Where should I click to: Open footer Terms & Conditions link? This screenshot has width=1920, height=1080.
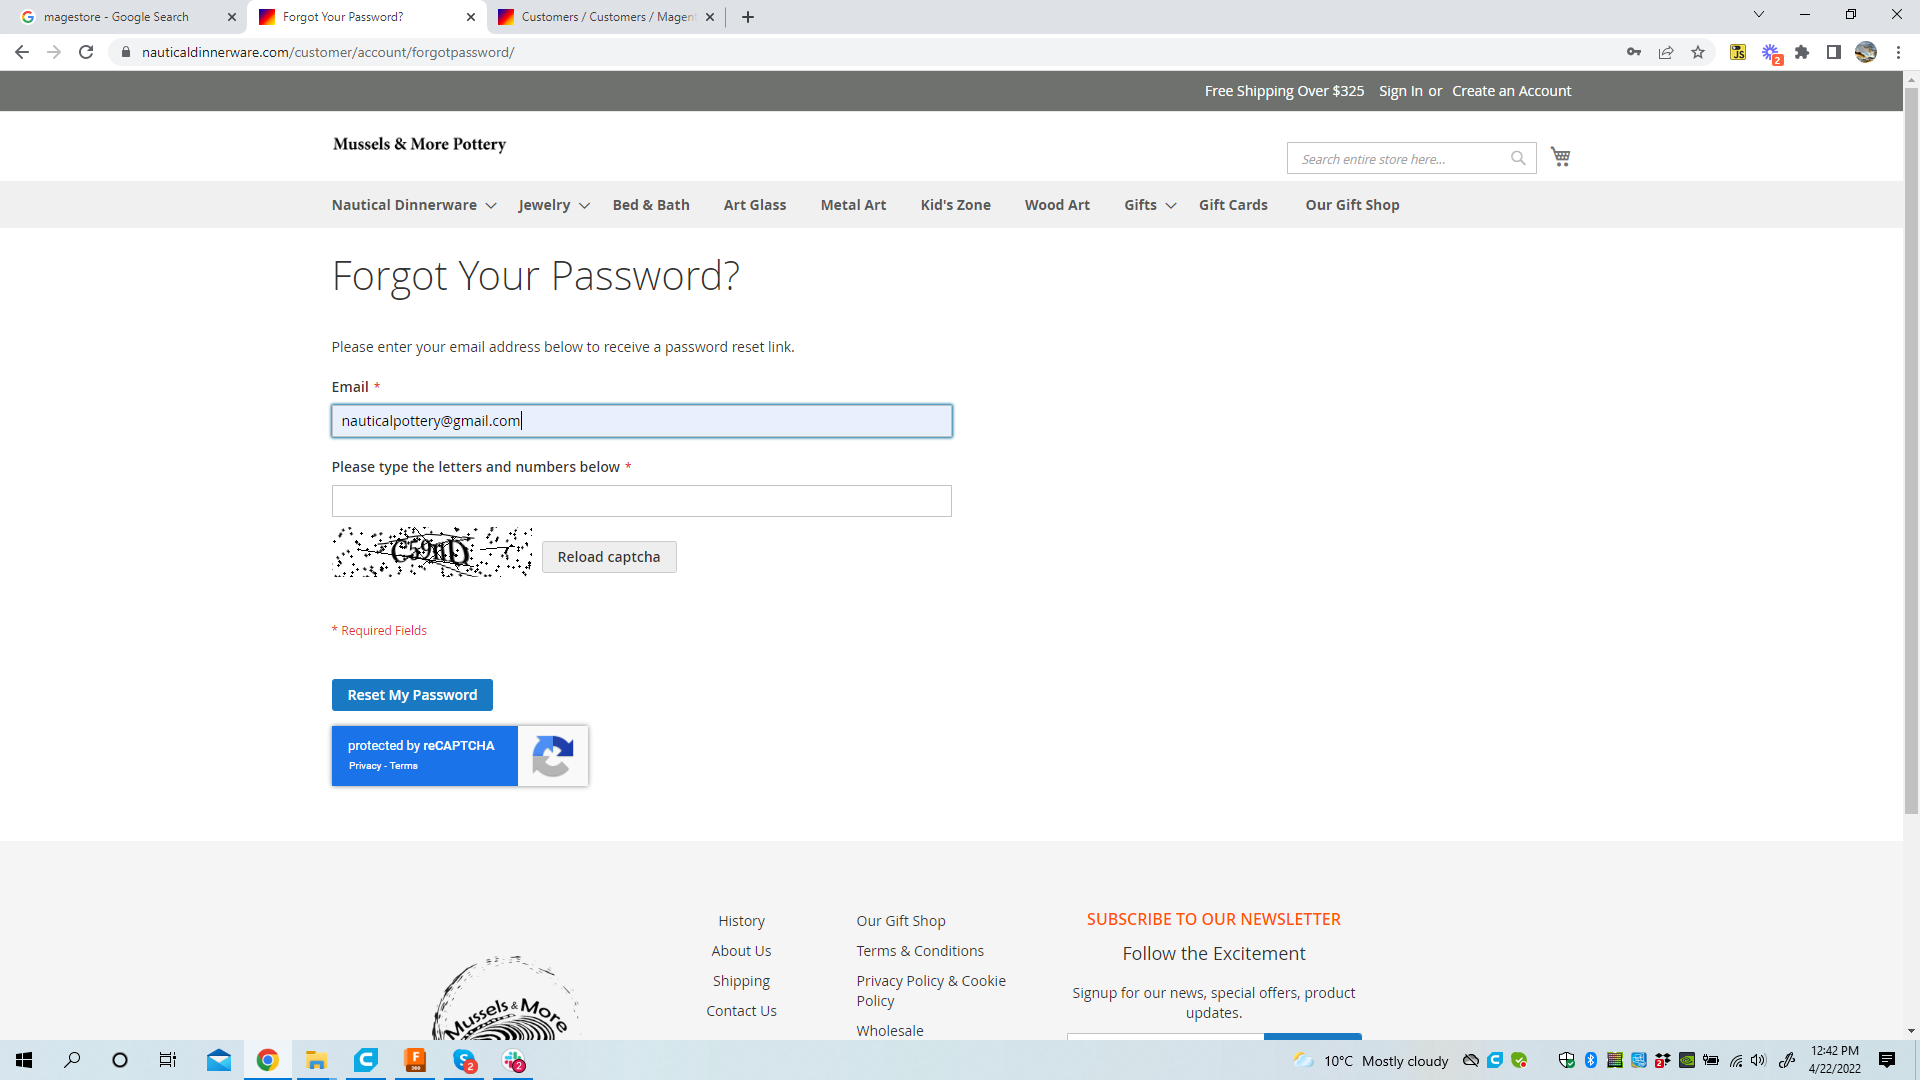click(920, 951)
